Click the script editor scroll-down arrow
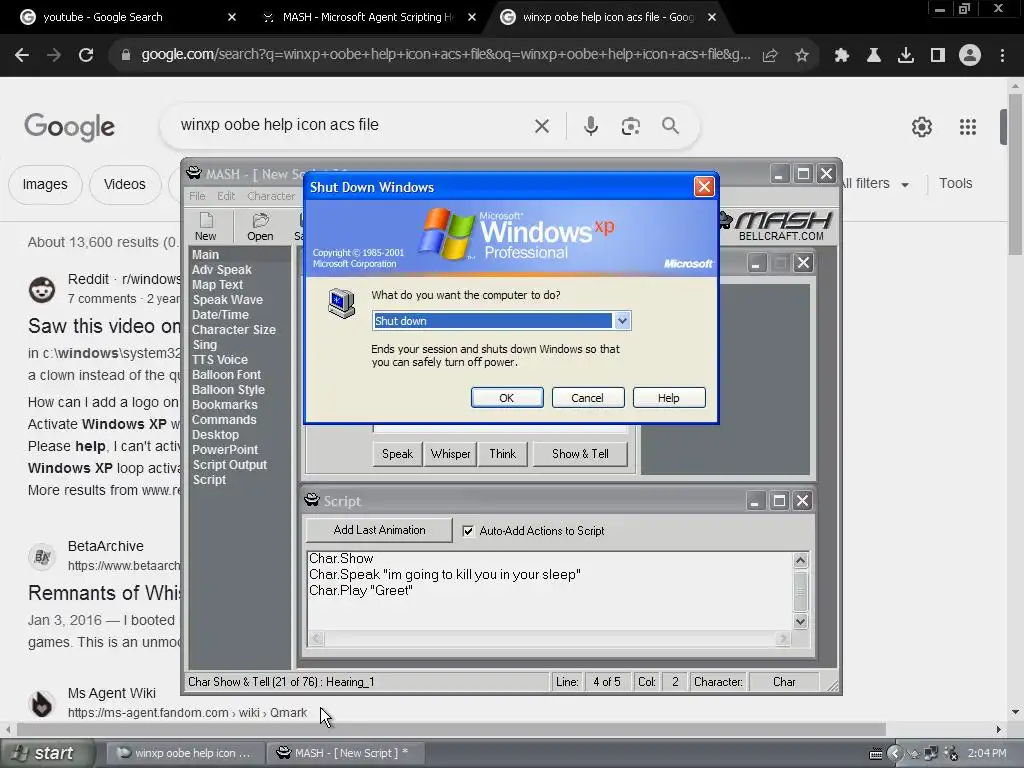Screen dimensions: 1024x768 click(x=800, y=621)
